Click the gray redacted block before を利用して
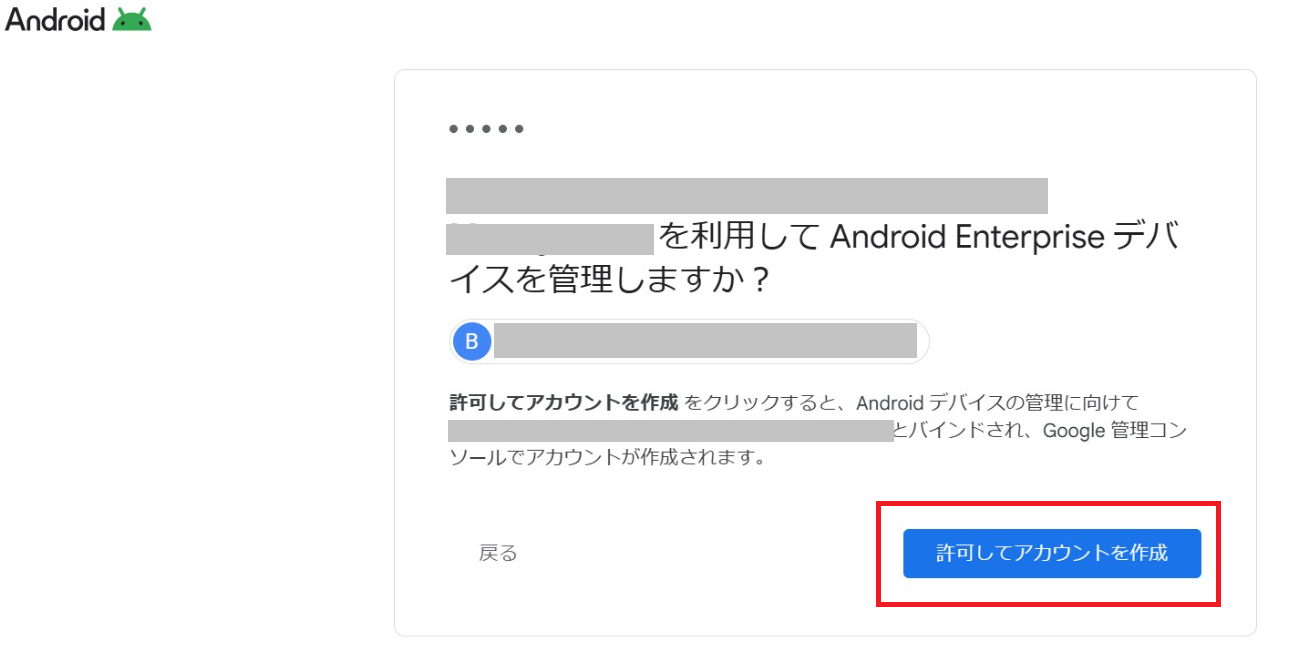The height and width of the screenshot is (667, 1311). 550,238
